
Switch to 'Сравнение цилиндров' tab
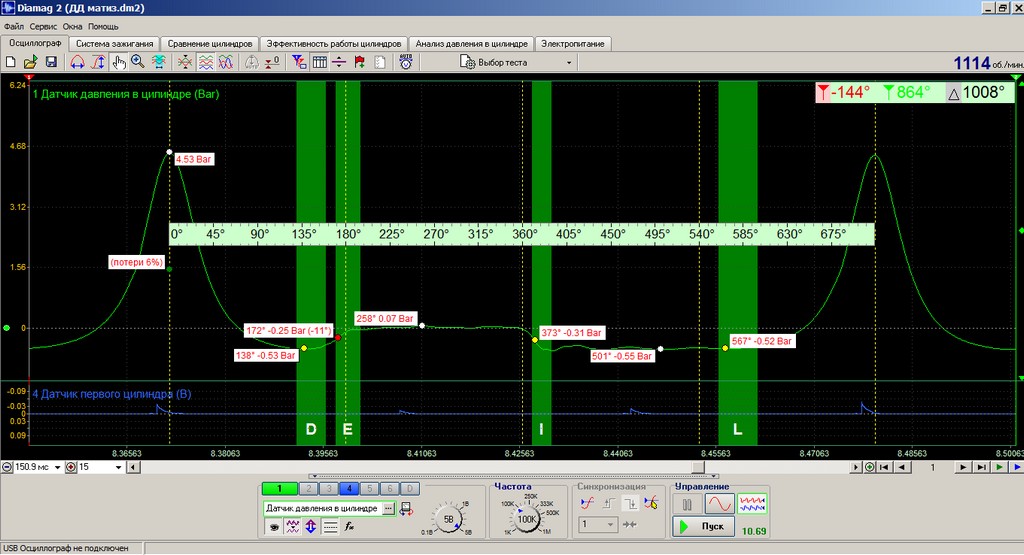point(210,44)
